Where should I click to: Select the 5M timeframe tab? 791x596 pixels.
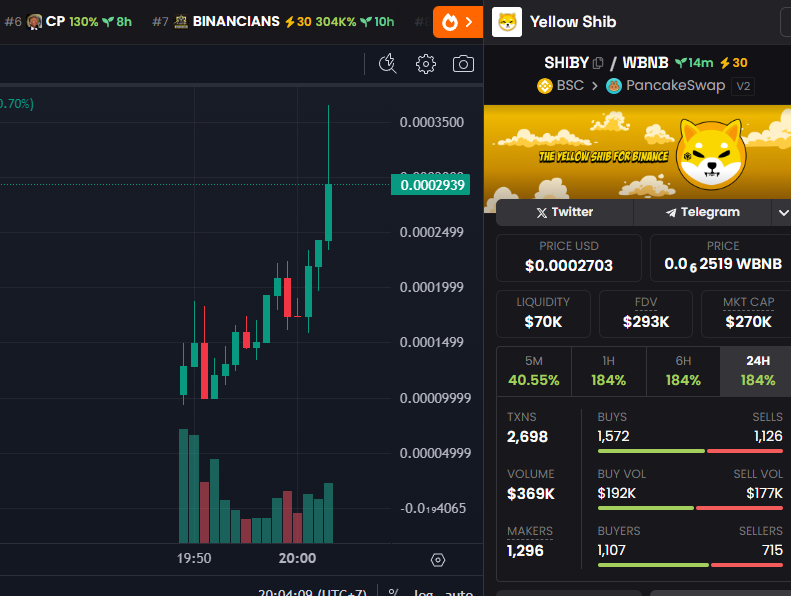[534, 371]
